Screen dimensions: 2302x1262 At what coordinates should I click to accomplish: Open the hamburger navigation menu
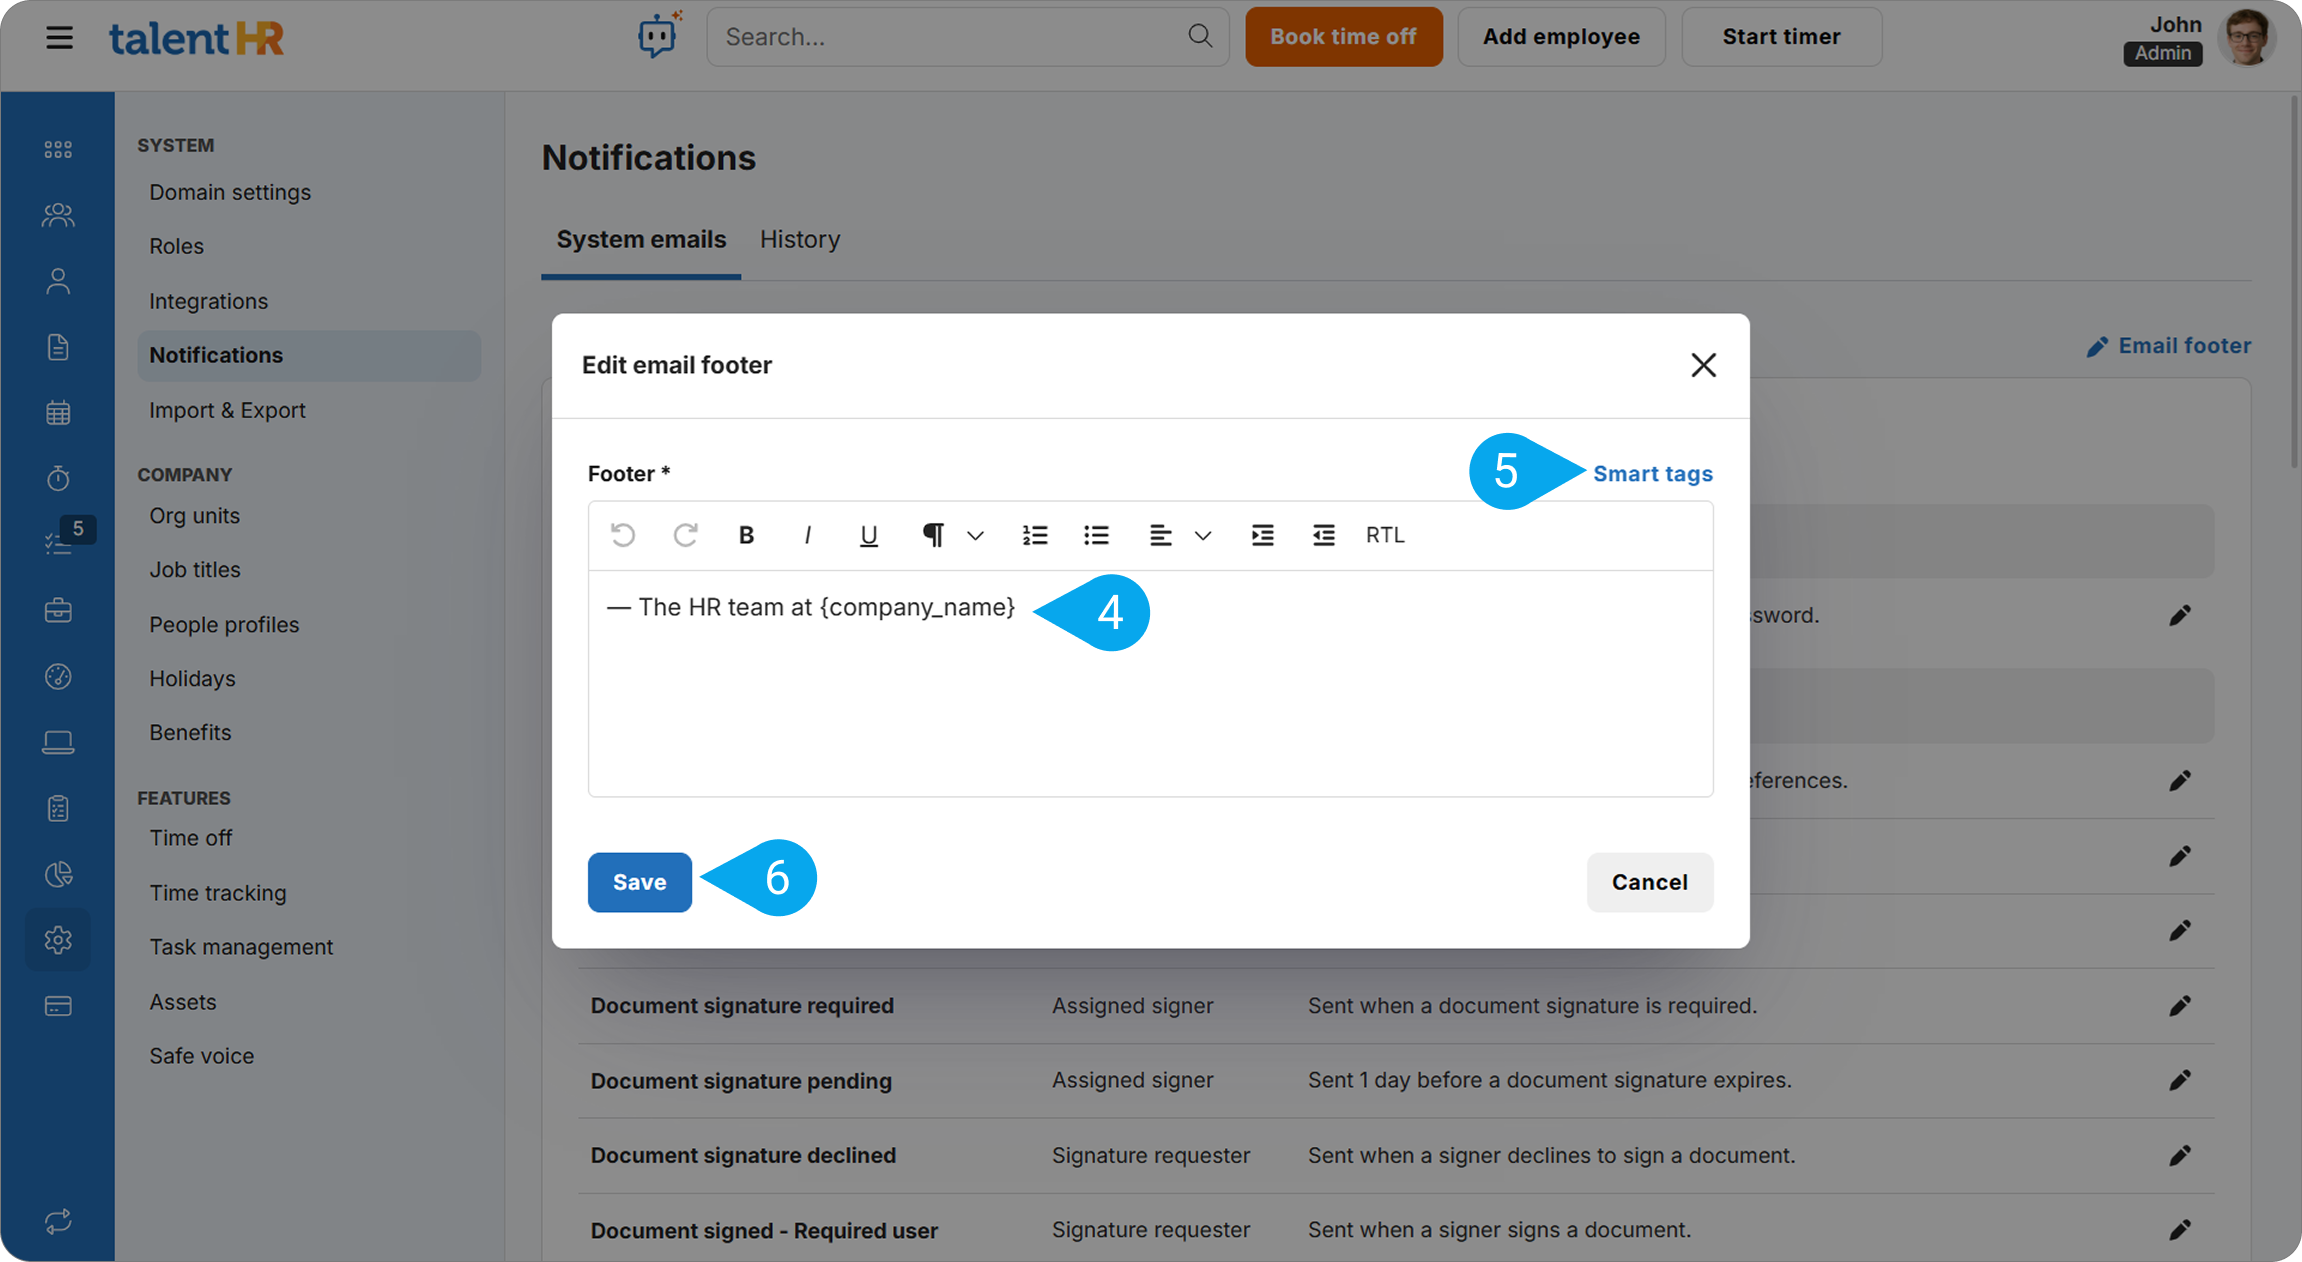coord(60,38)
